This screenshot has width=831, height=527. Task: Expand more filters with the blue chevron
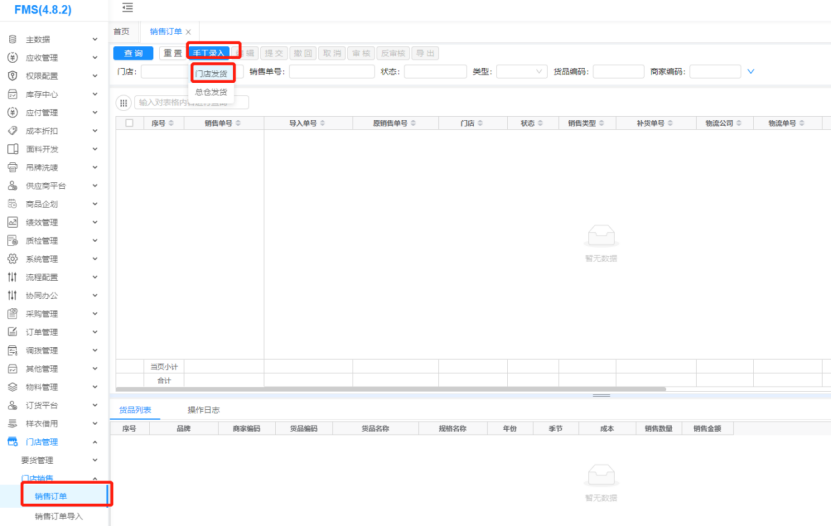tap(750, 72)
